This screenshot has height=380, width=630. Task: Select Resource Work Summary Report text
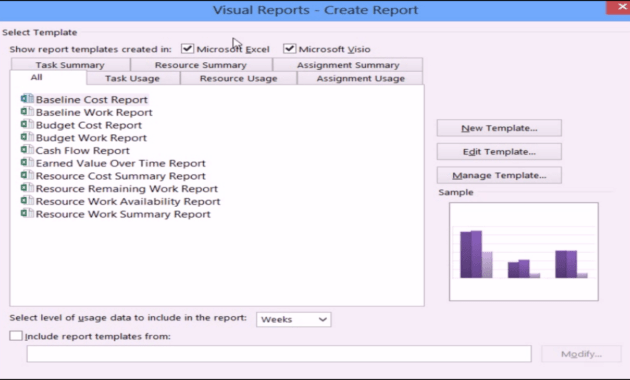coord(123,214)
